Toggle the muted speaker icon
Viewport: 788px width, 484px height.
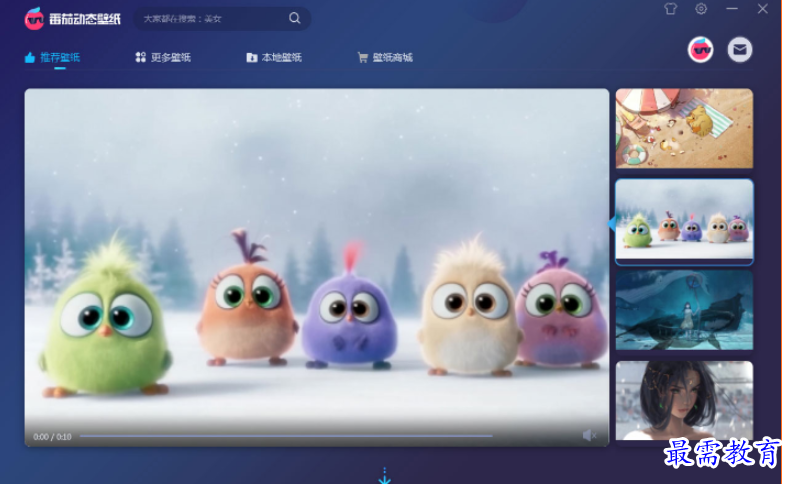coord(589,436)
